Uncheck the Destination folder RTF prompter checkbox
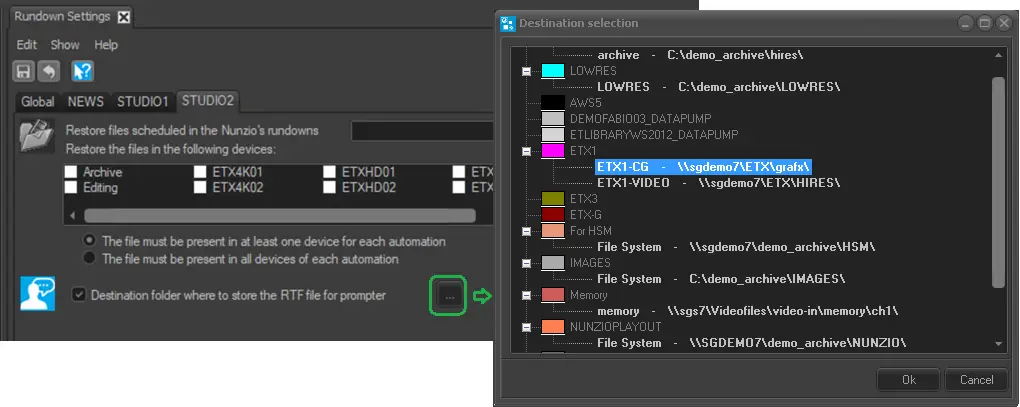Viewport: 1020px width, 407px height. click(79, 295)
